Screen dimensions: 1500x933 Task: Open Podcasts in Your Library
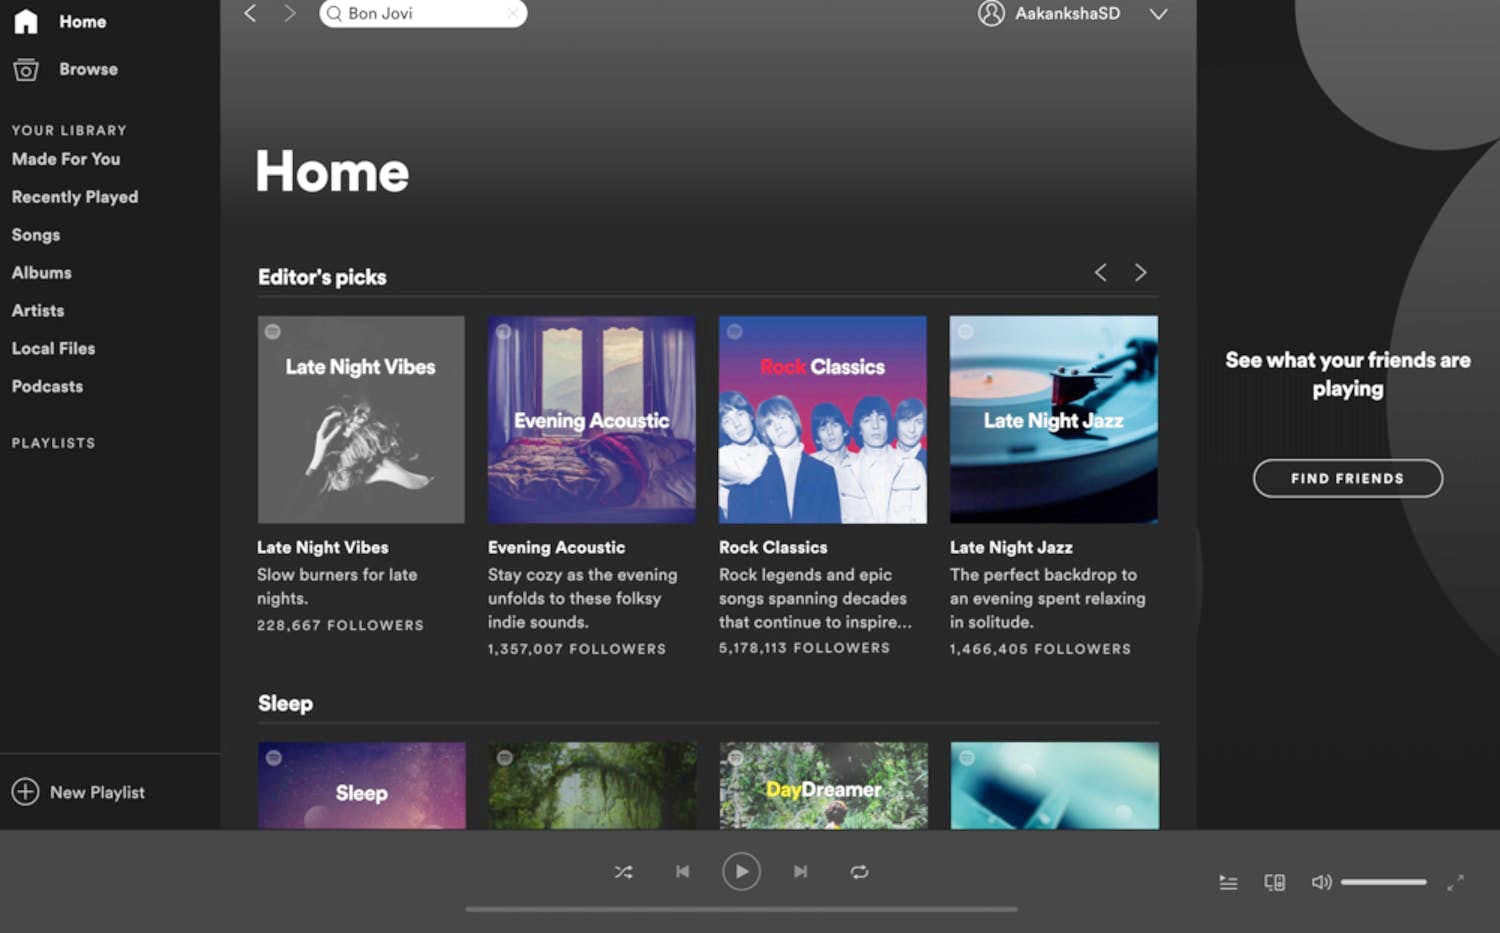[x=47, y=387]
